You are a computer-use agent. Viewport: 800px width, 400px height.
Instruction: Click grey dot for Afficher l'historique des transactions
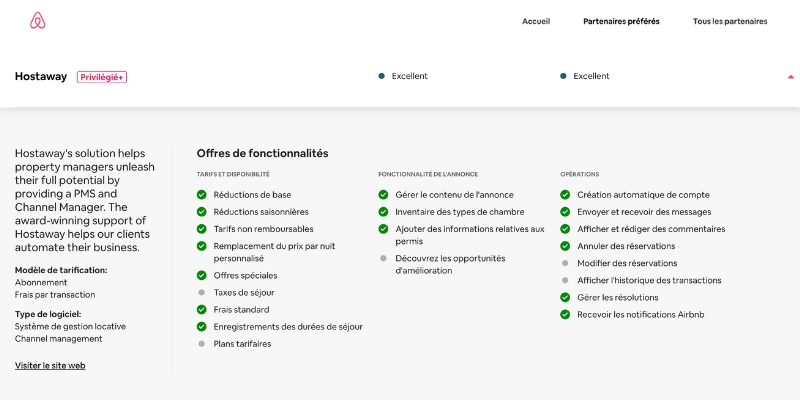coord(565,280)
